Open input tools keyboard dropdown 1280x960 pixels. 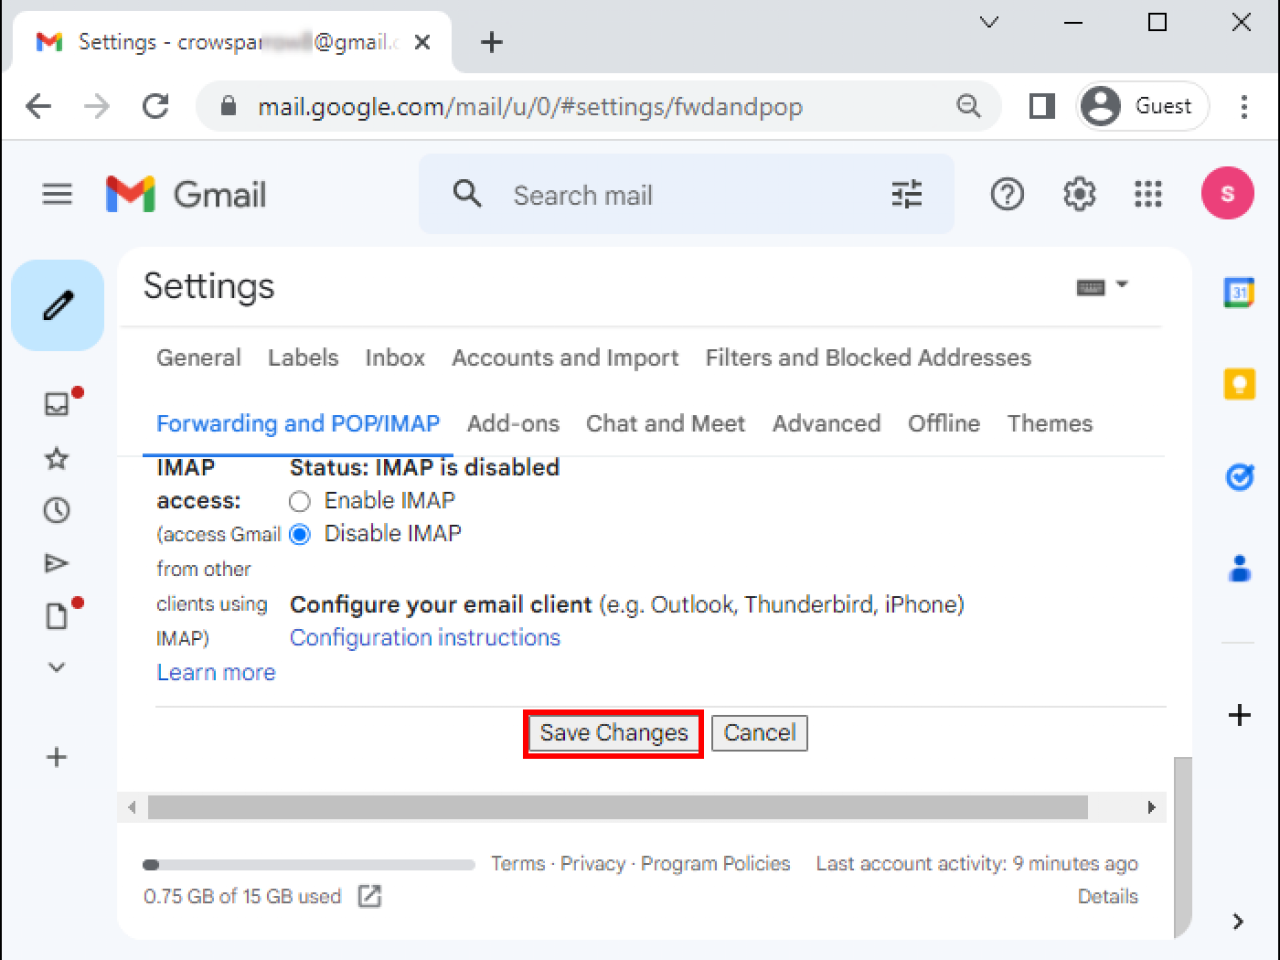[x=1102, y=287]
